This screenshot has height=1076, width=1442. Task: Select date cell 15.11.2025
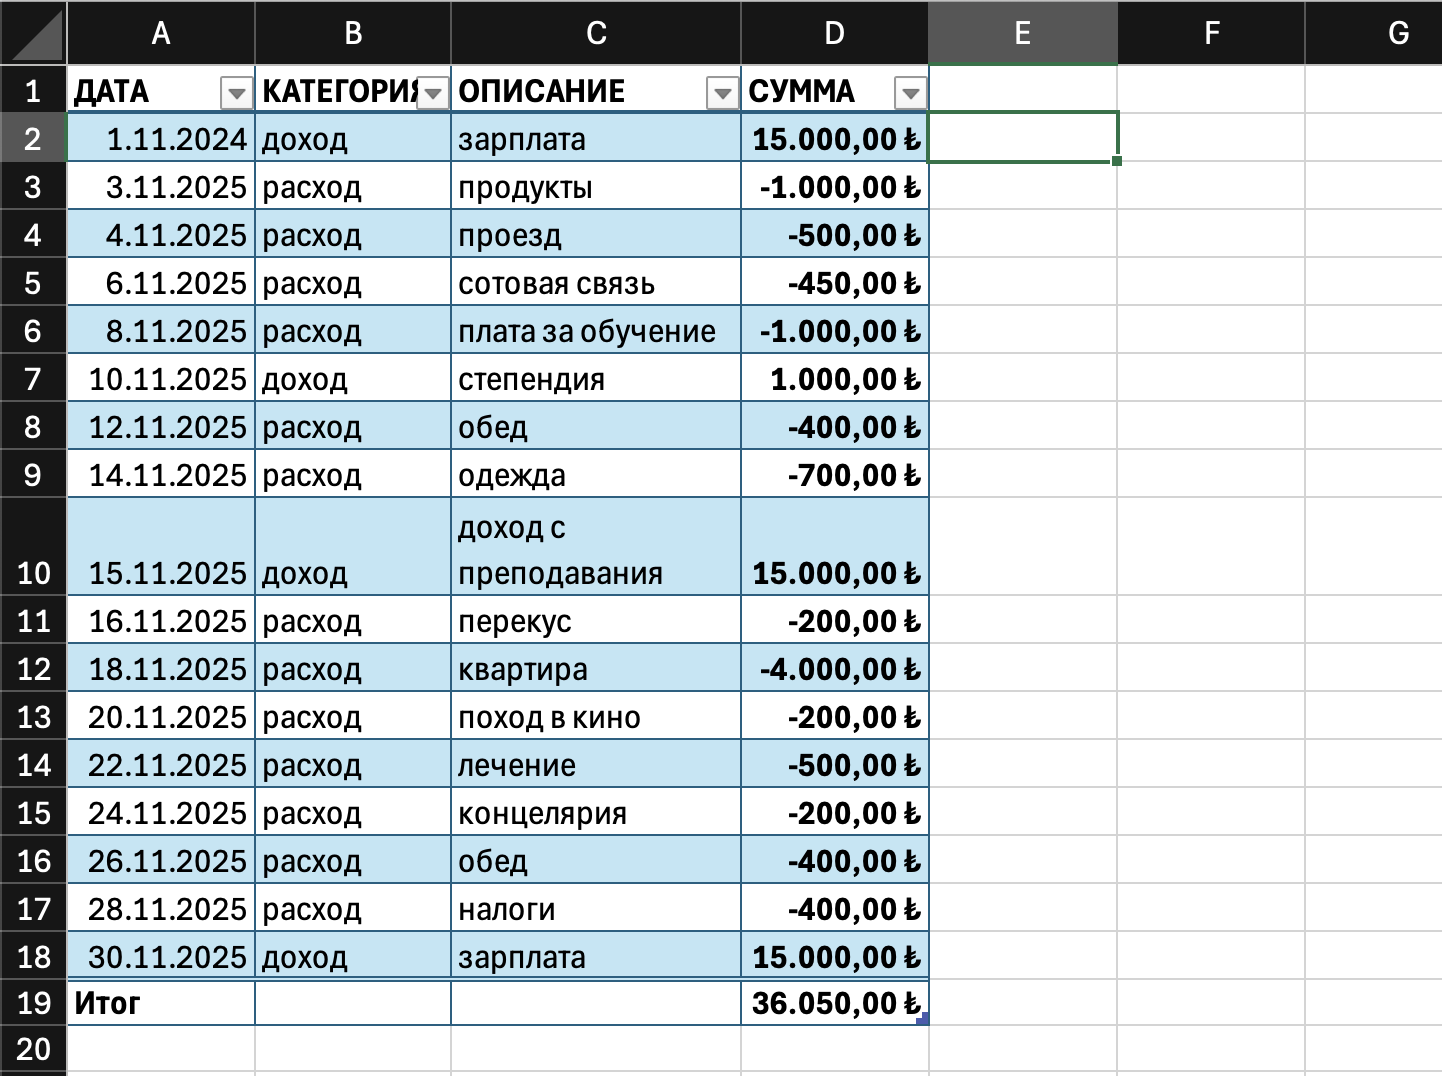(x=161, y=547)
